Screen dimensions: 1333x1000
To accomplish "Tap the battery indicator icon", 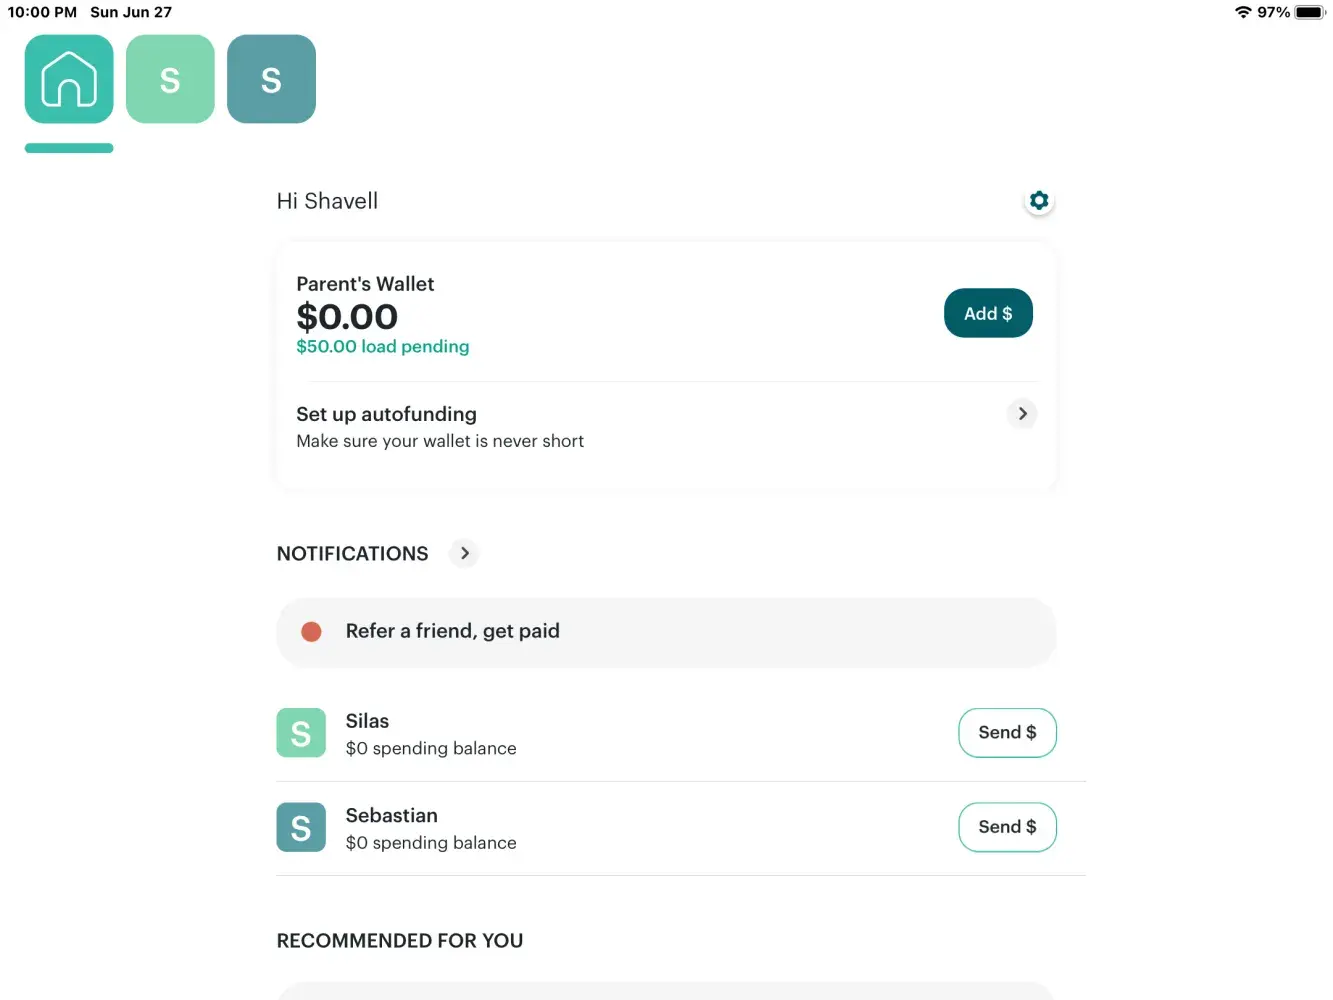I will (1309, 12).
